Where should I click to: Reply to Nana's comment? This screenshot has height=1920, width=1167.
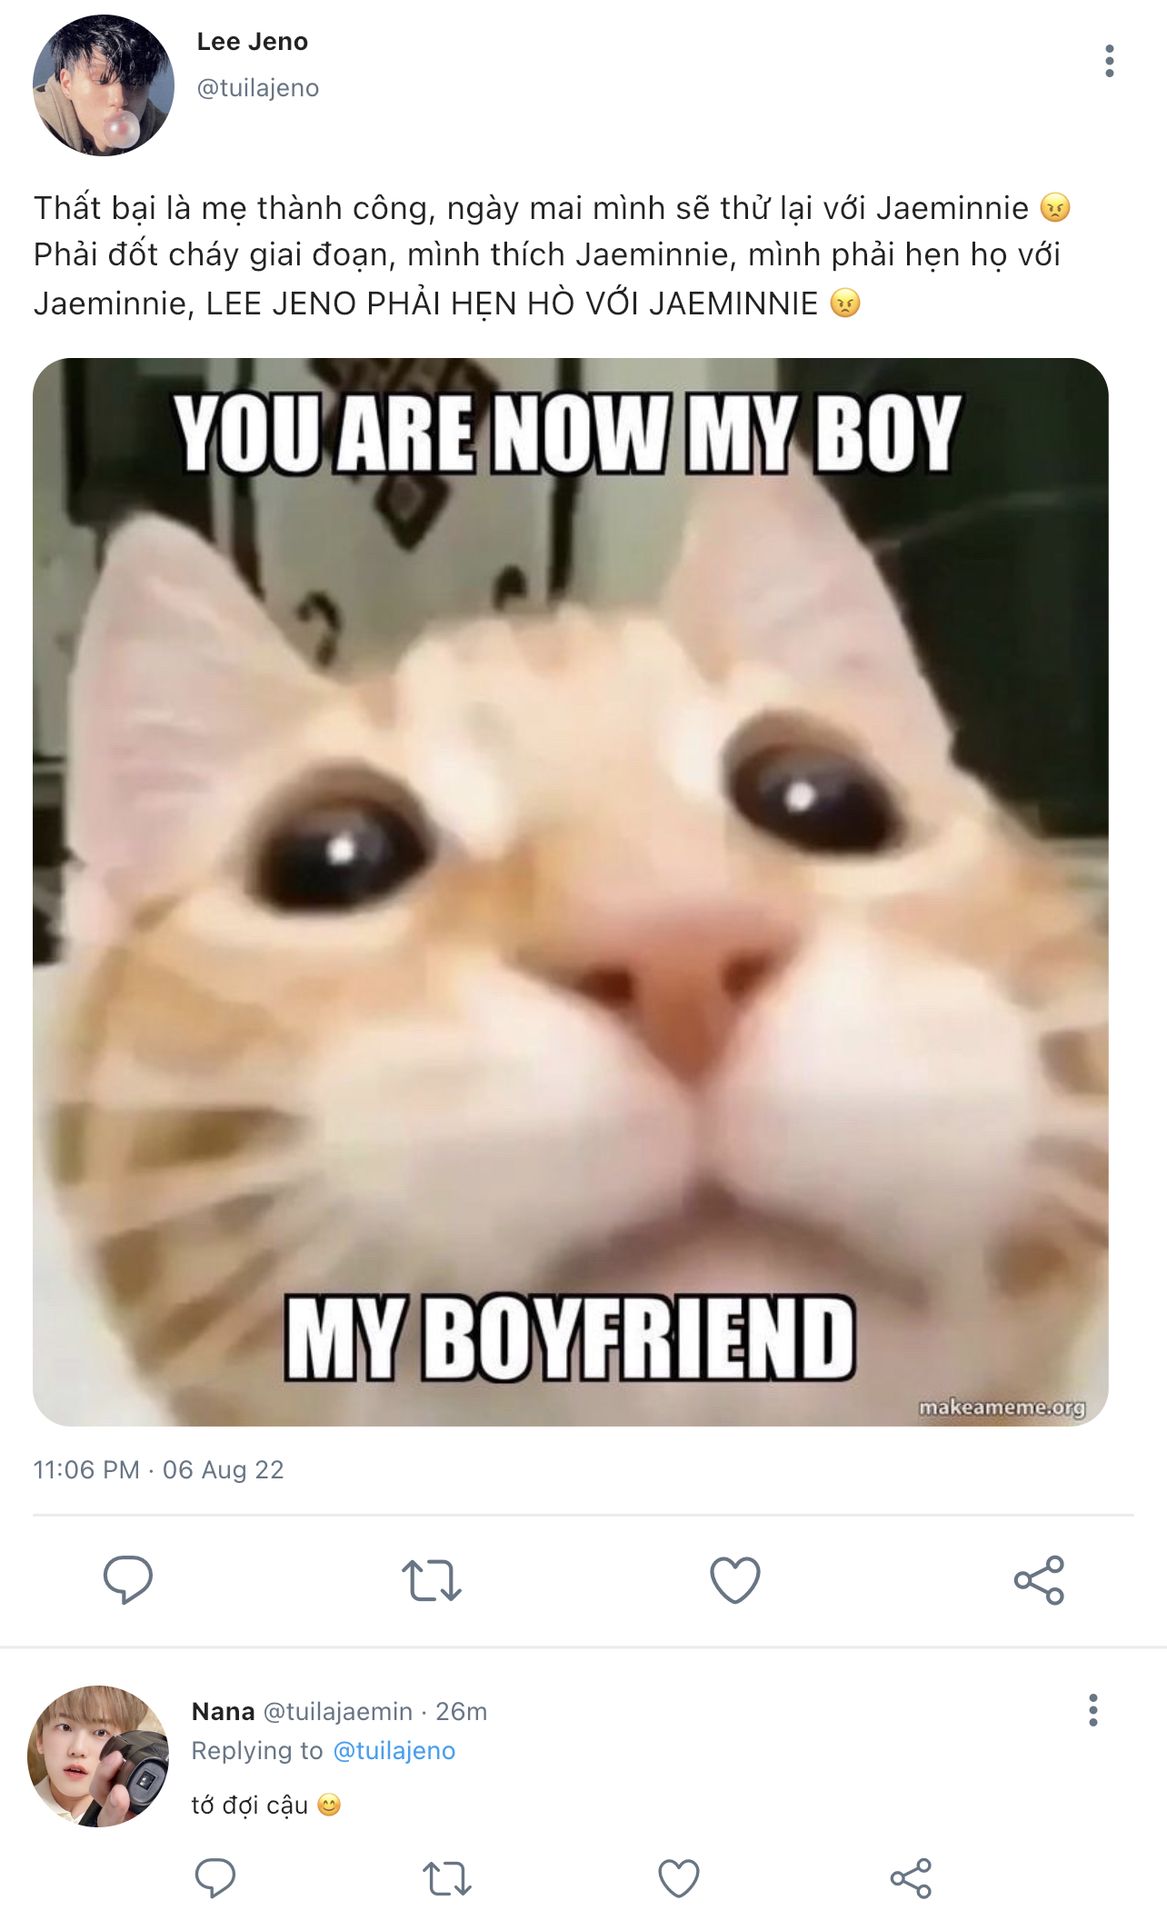(x=215, y=1878)
